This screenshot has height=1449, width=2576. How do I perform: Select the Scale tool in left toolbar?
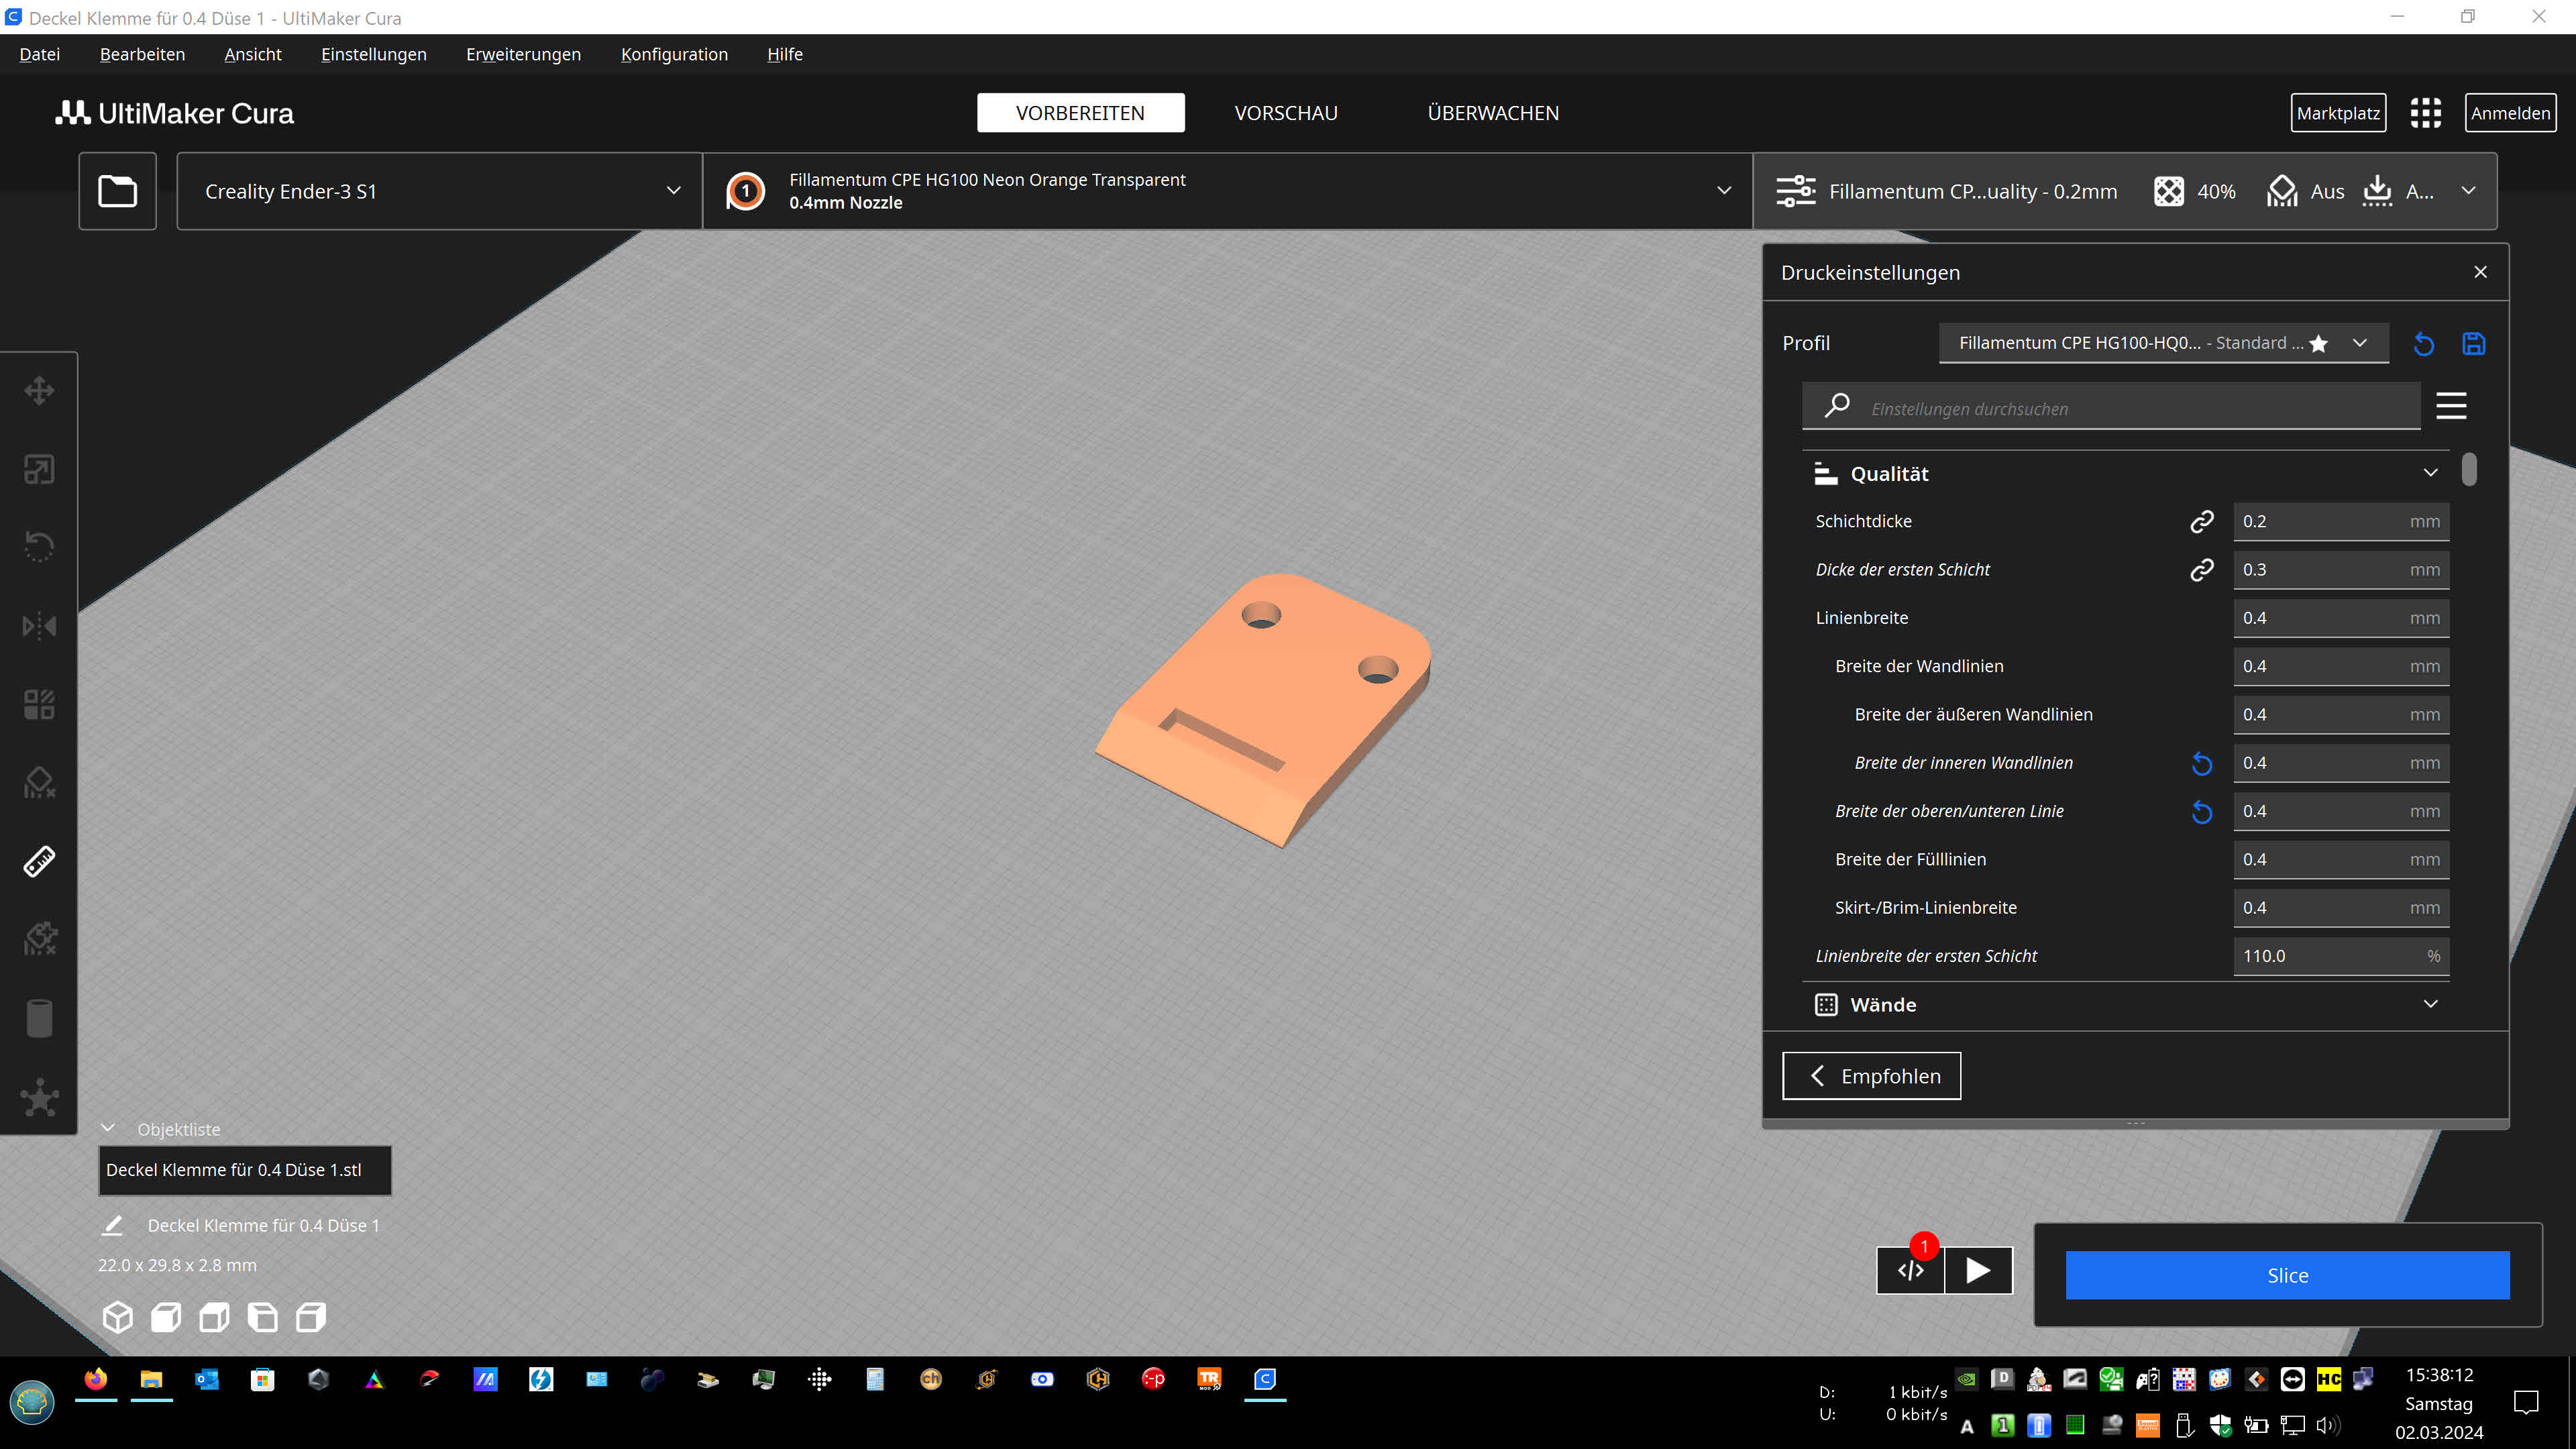[39, 469]
